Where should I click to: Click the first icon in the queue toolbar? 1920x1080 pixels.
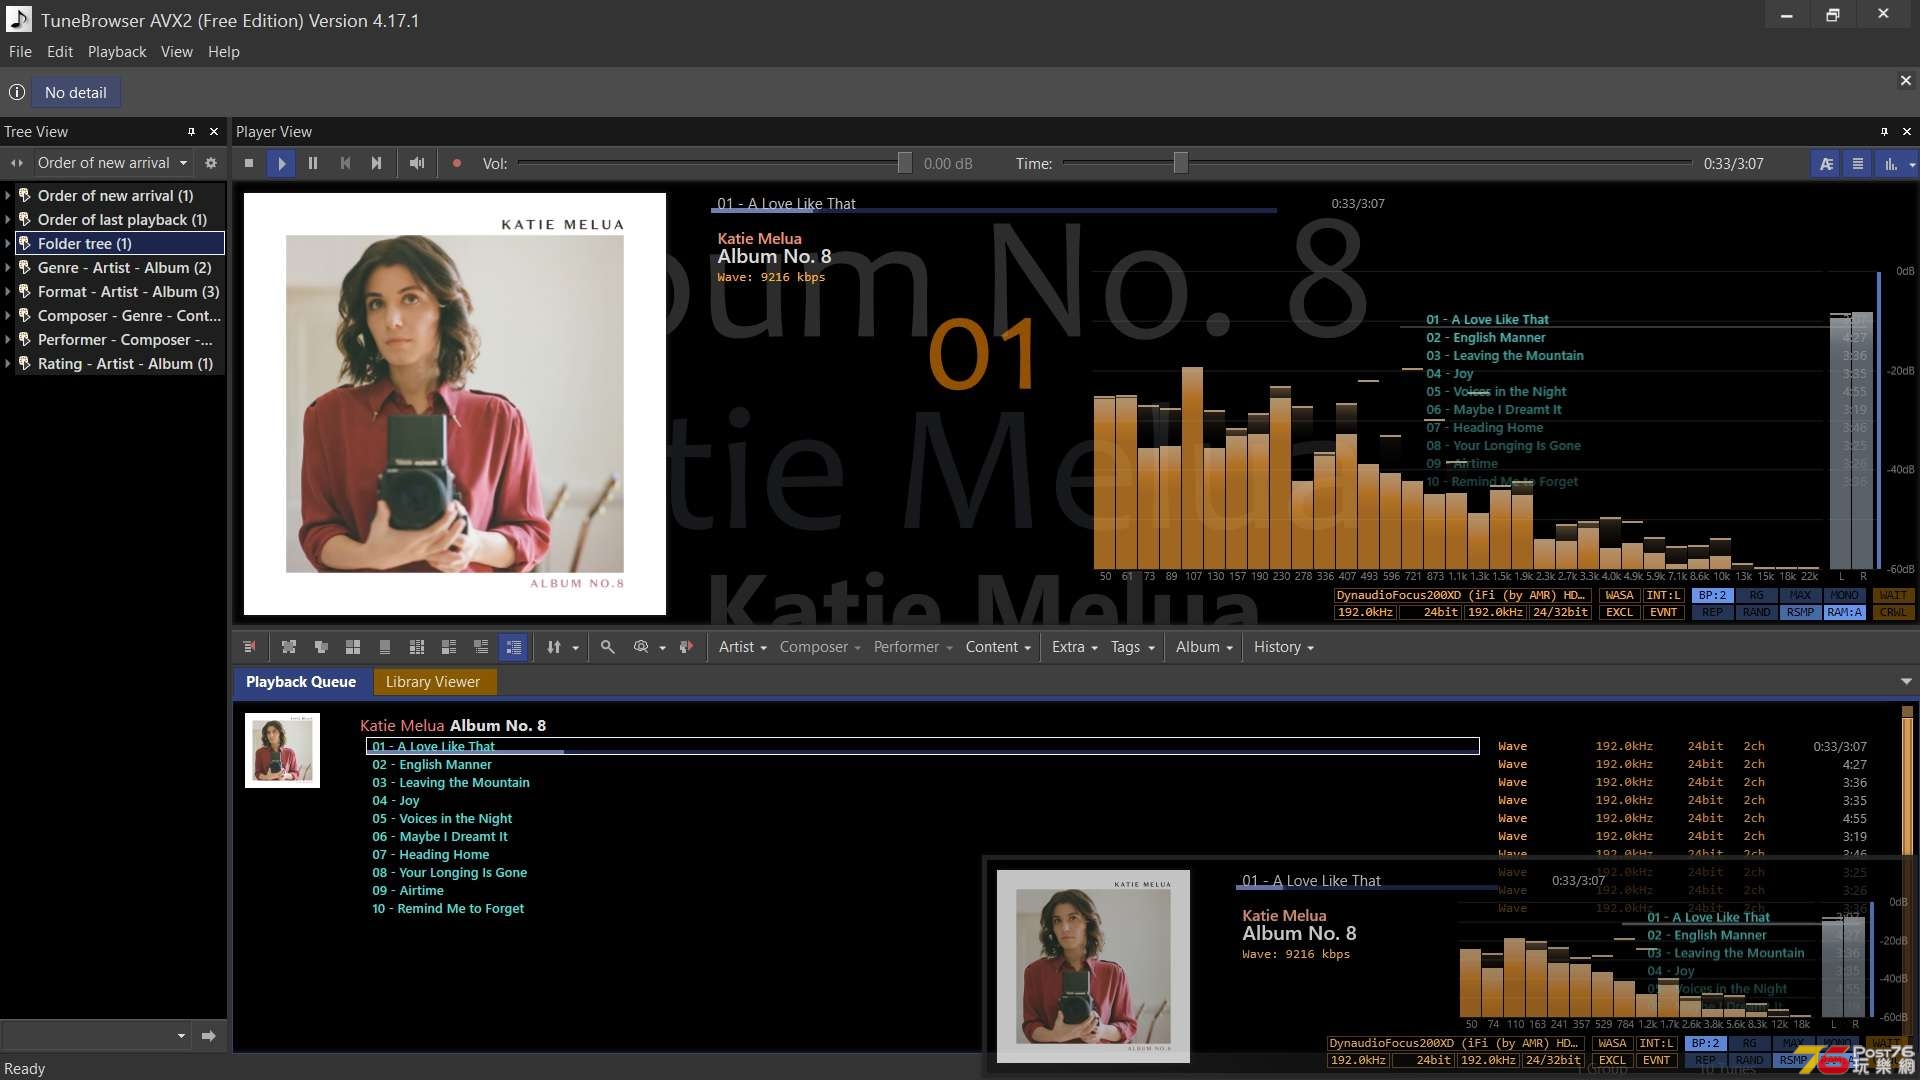(250, 647)
